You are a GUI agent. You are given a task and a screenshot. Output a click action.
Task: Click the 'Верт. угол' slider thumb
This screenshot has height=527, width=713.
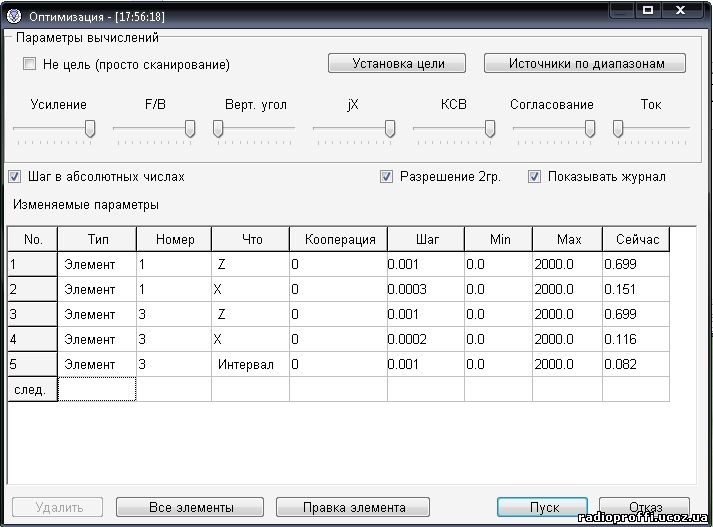[218, 129]
